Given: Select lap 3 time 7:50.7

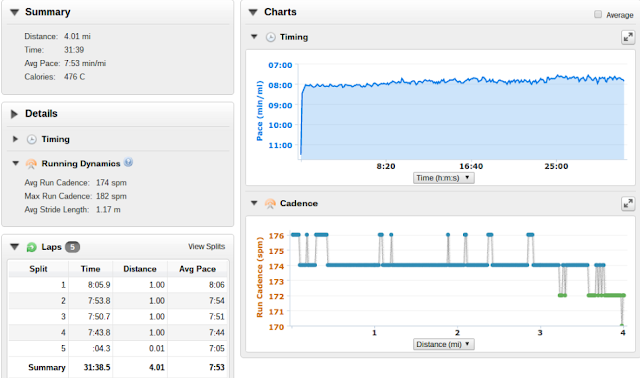Looking at the screenshot, I should click(x=99, y=317).
